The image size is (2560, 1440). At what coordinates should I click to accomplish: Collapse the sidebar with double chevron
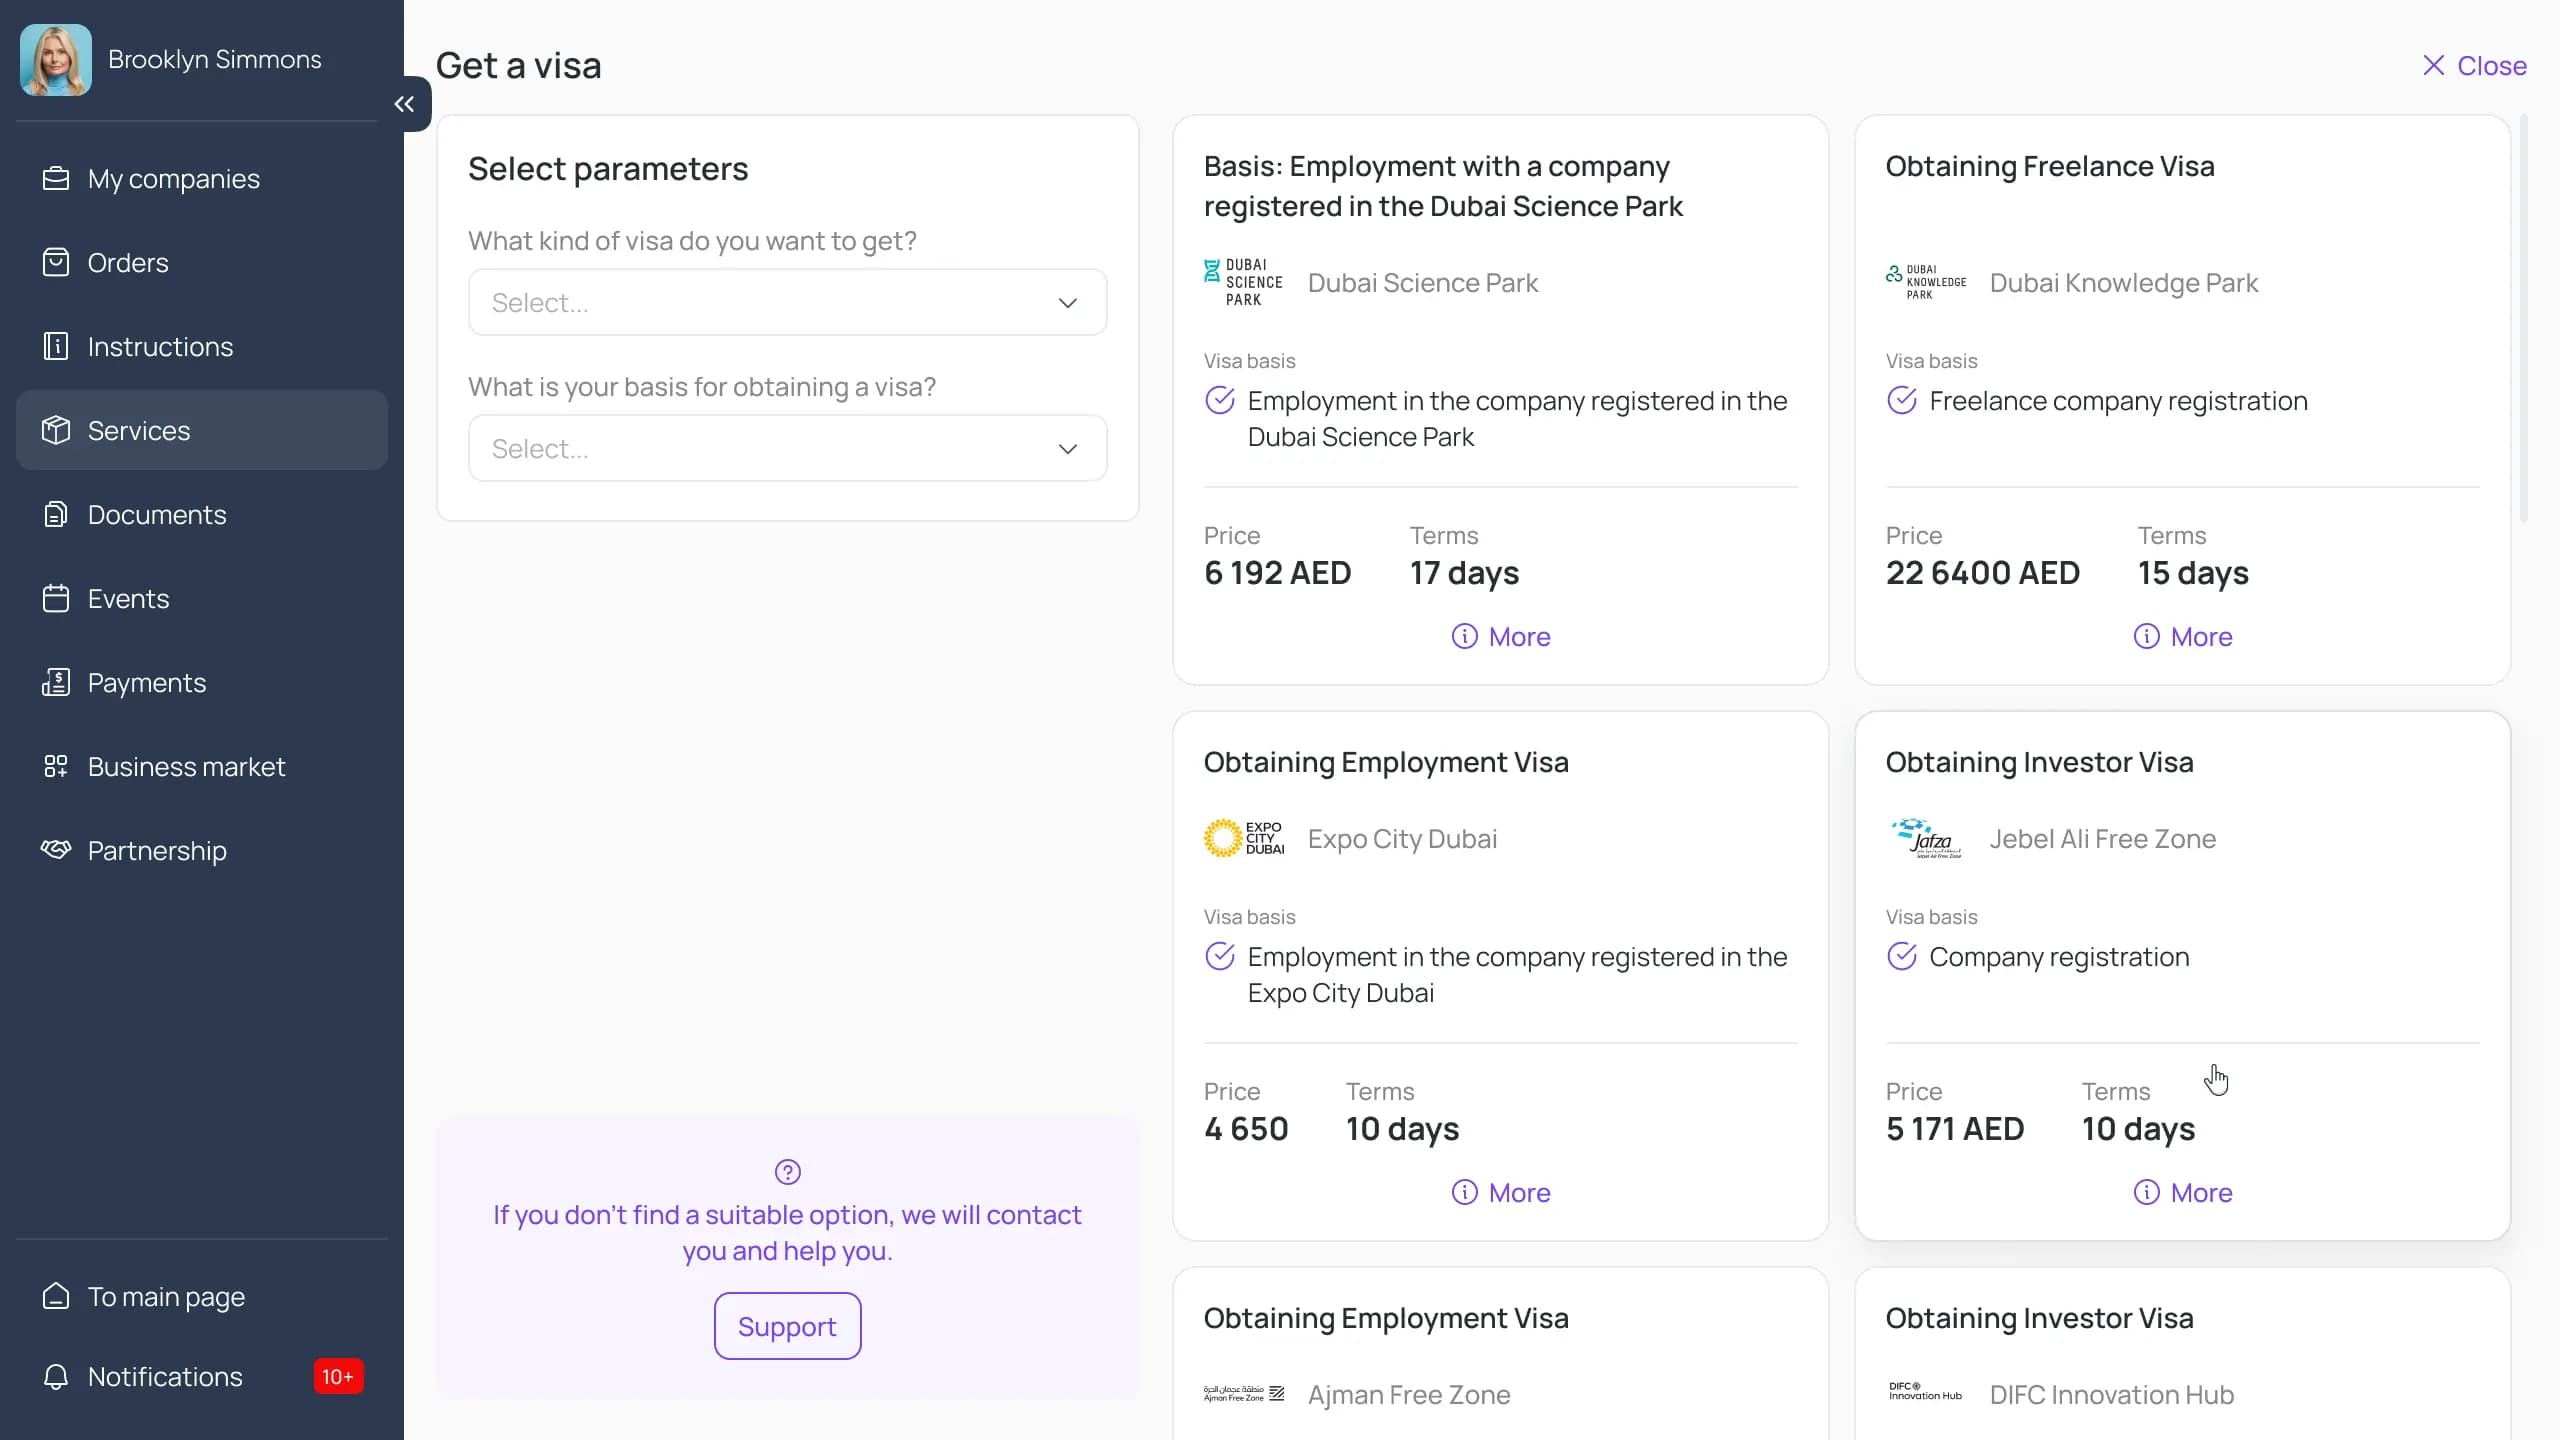(x=404, y=104)
